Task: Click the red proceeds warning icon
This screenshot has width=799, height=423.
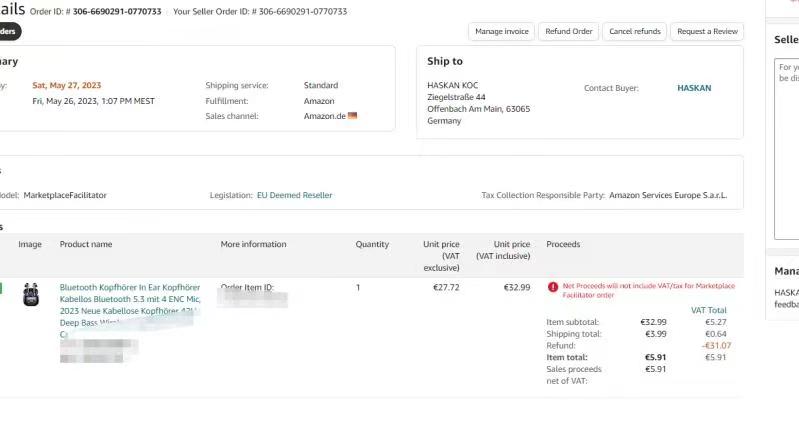Action: (553, 287)
